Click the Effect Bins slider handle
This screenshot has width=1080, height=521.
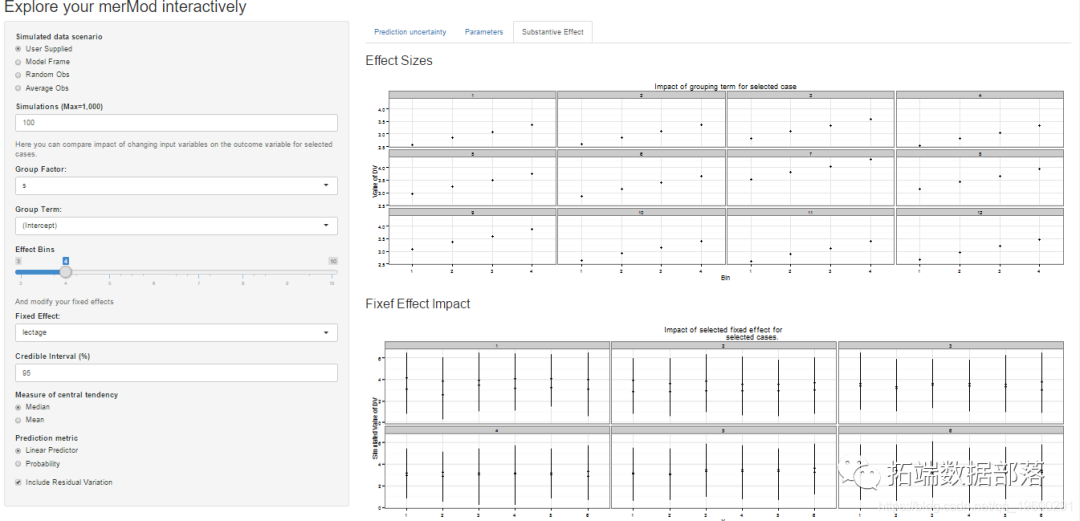tap(65, 272)
